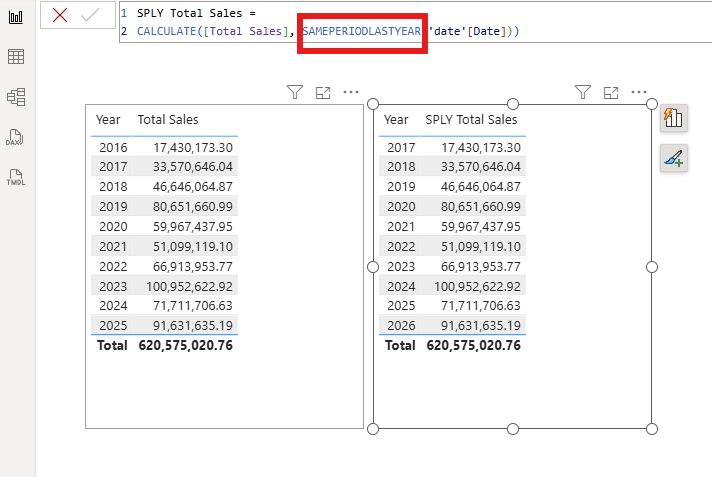
Task: Select value 17,430,173.30 in Total Sales table
Action: coord(193,148)
